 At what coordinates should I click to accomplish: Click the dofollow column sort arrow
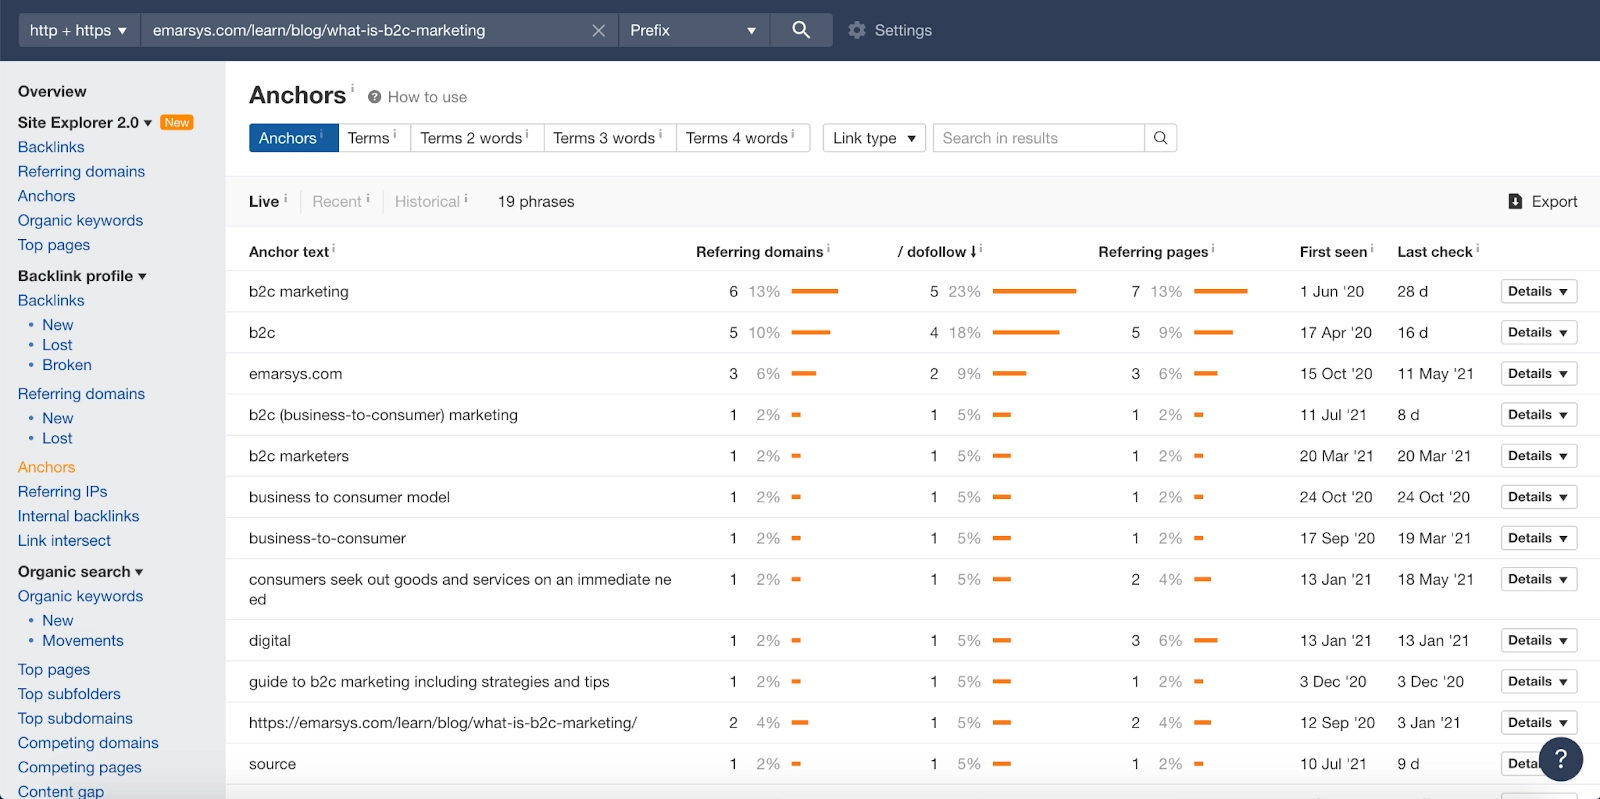[x=973, y=252]
